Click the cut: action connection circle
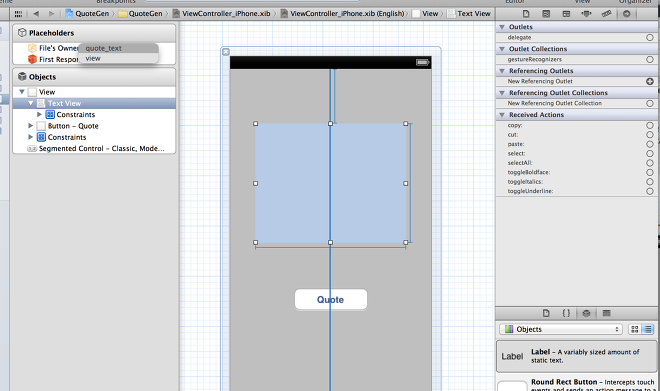660x391 pixels. 650,135
